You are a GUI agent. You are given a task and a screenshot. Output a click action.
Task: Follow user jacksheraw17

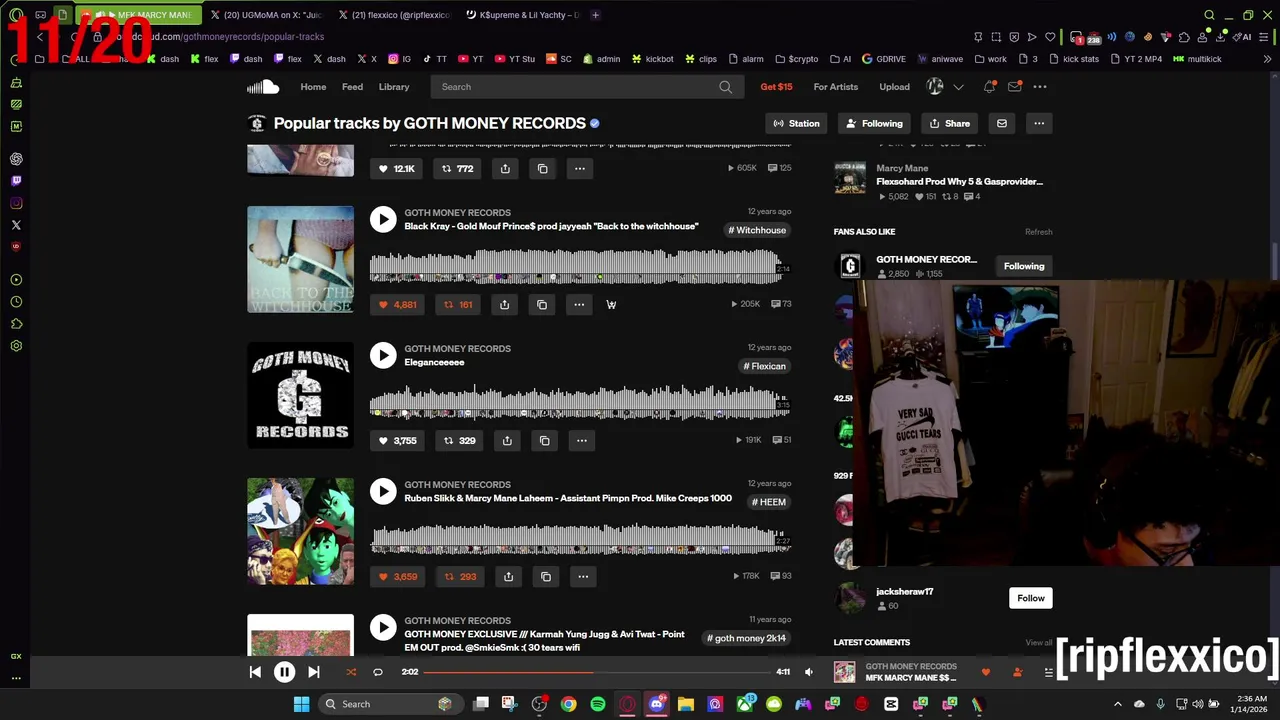pyautogui.click(x=1031, y=598)
